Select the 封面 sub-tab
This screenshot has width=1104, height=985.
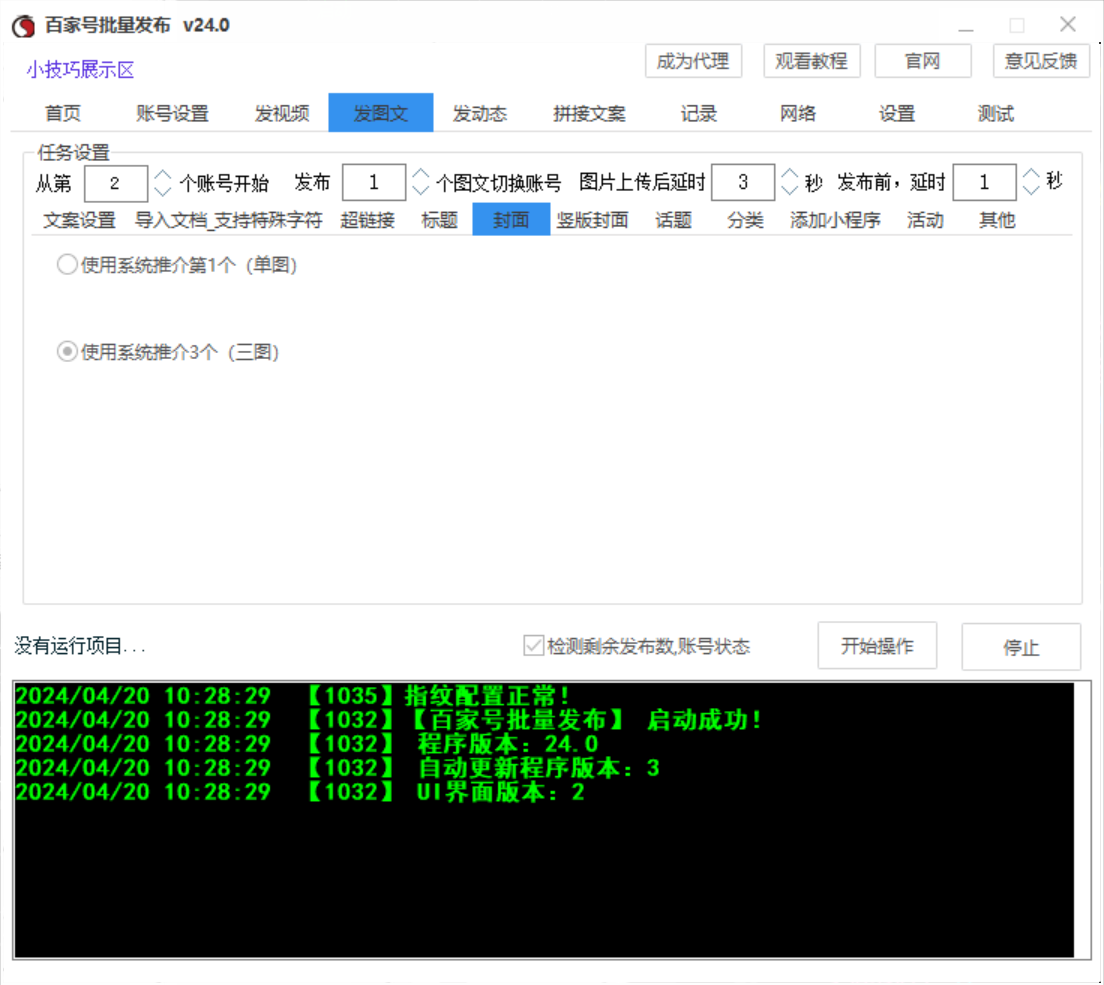(511, 219)
